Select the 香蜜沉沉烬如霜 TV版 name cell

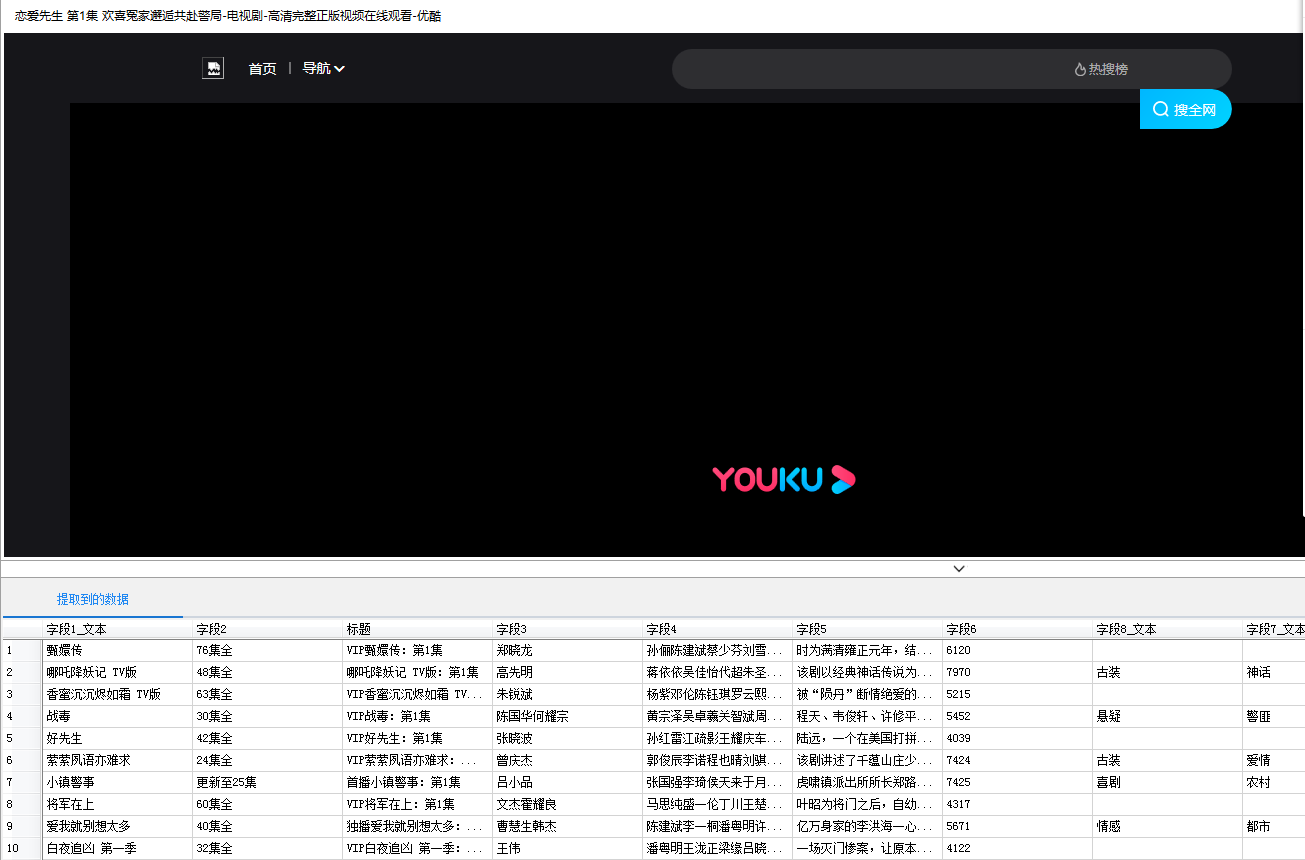pos(118,694)
